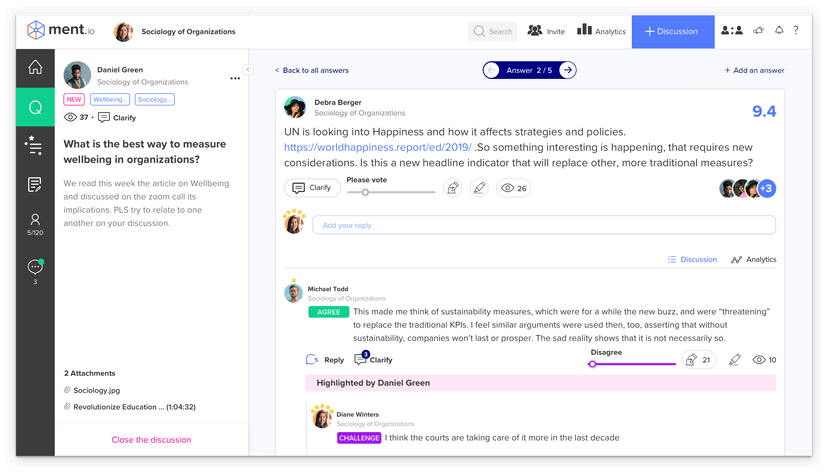Switch to Analytics tab under the answer
The width and height of the screenshot is (828, 474).
coord(754,259)
